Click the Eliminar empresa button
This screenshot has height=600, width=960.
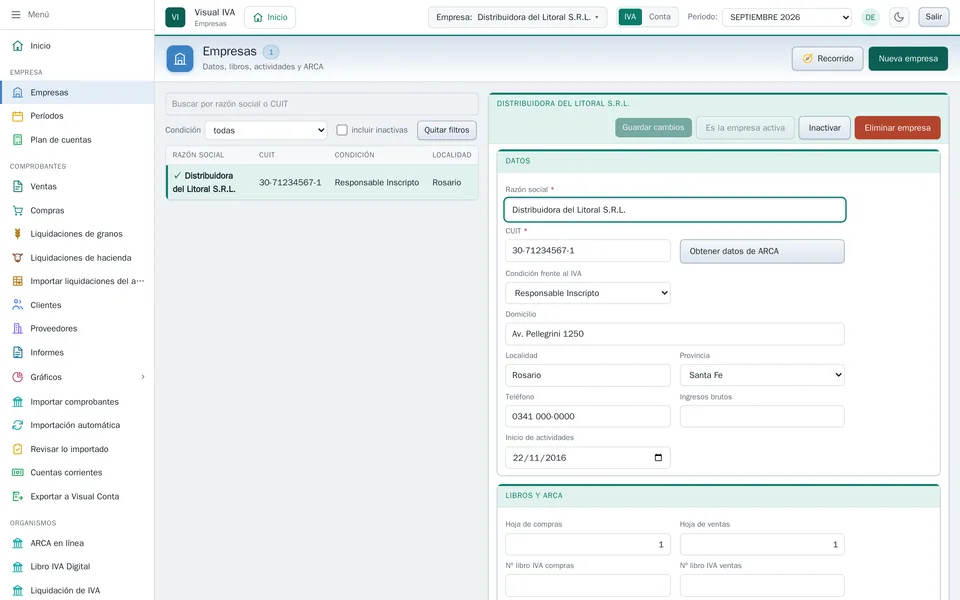tap(898, 127)
